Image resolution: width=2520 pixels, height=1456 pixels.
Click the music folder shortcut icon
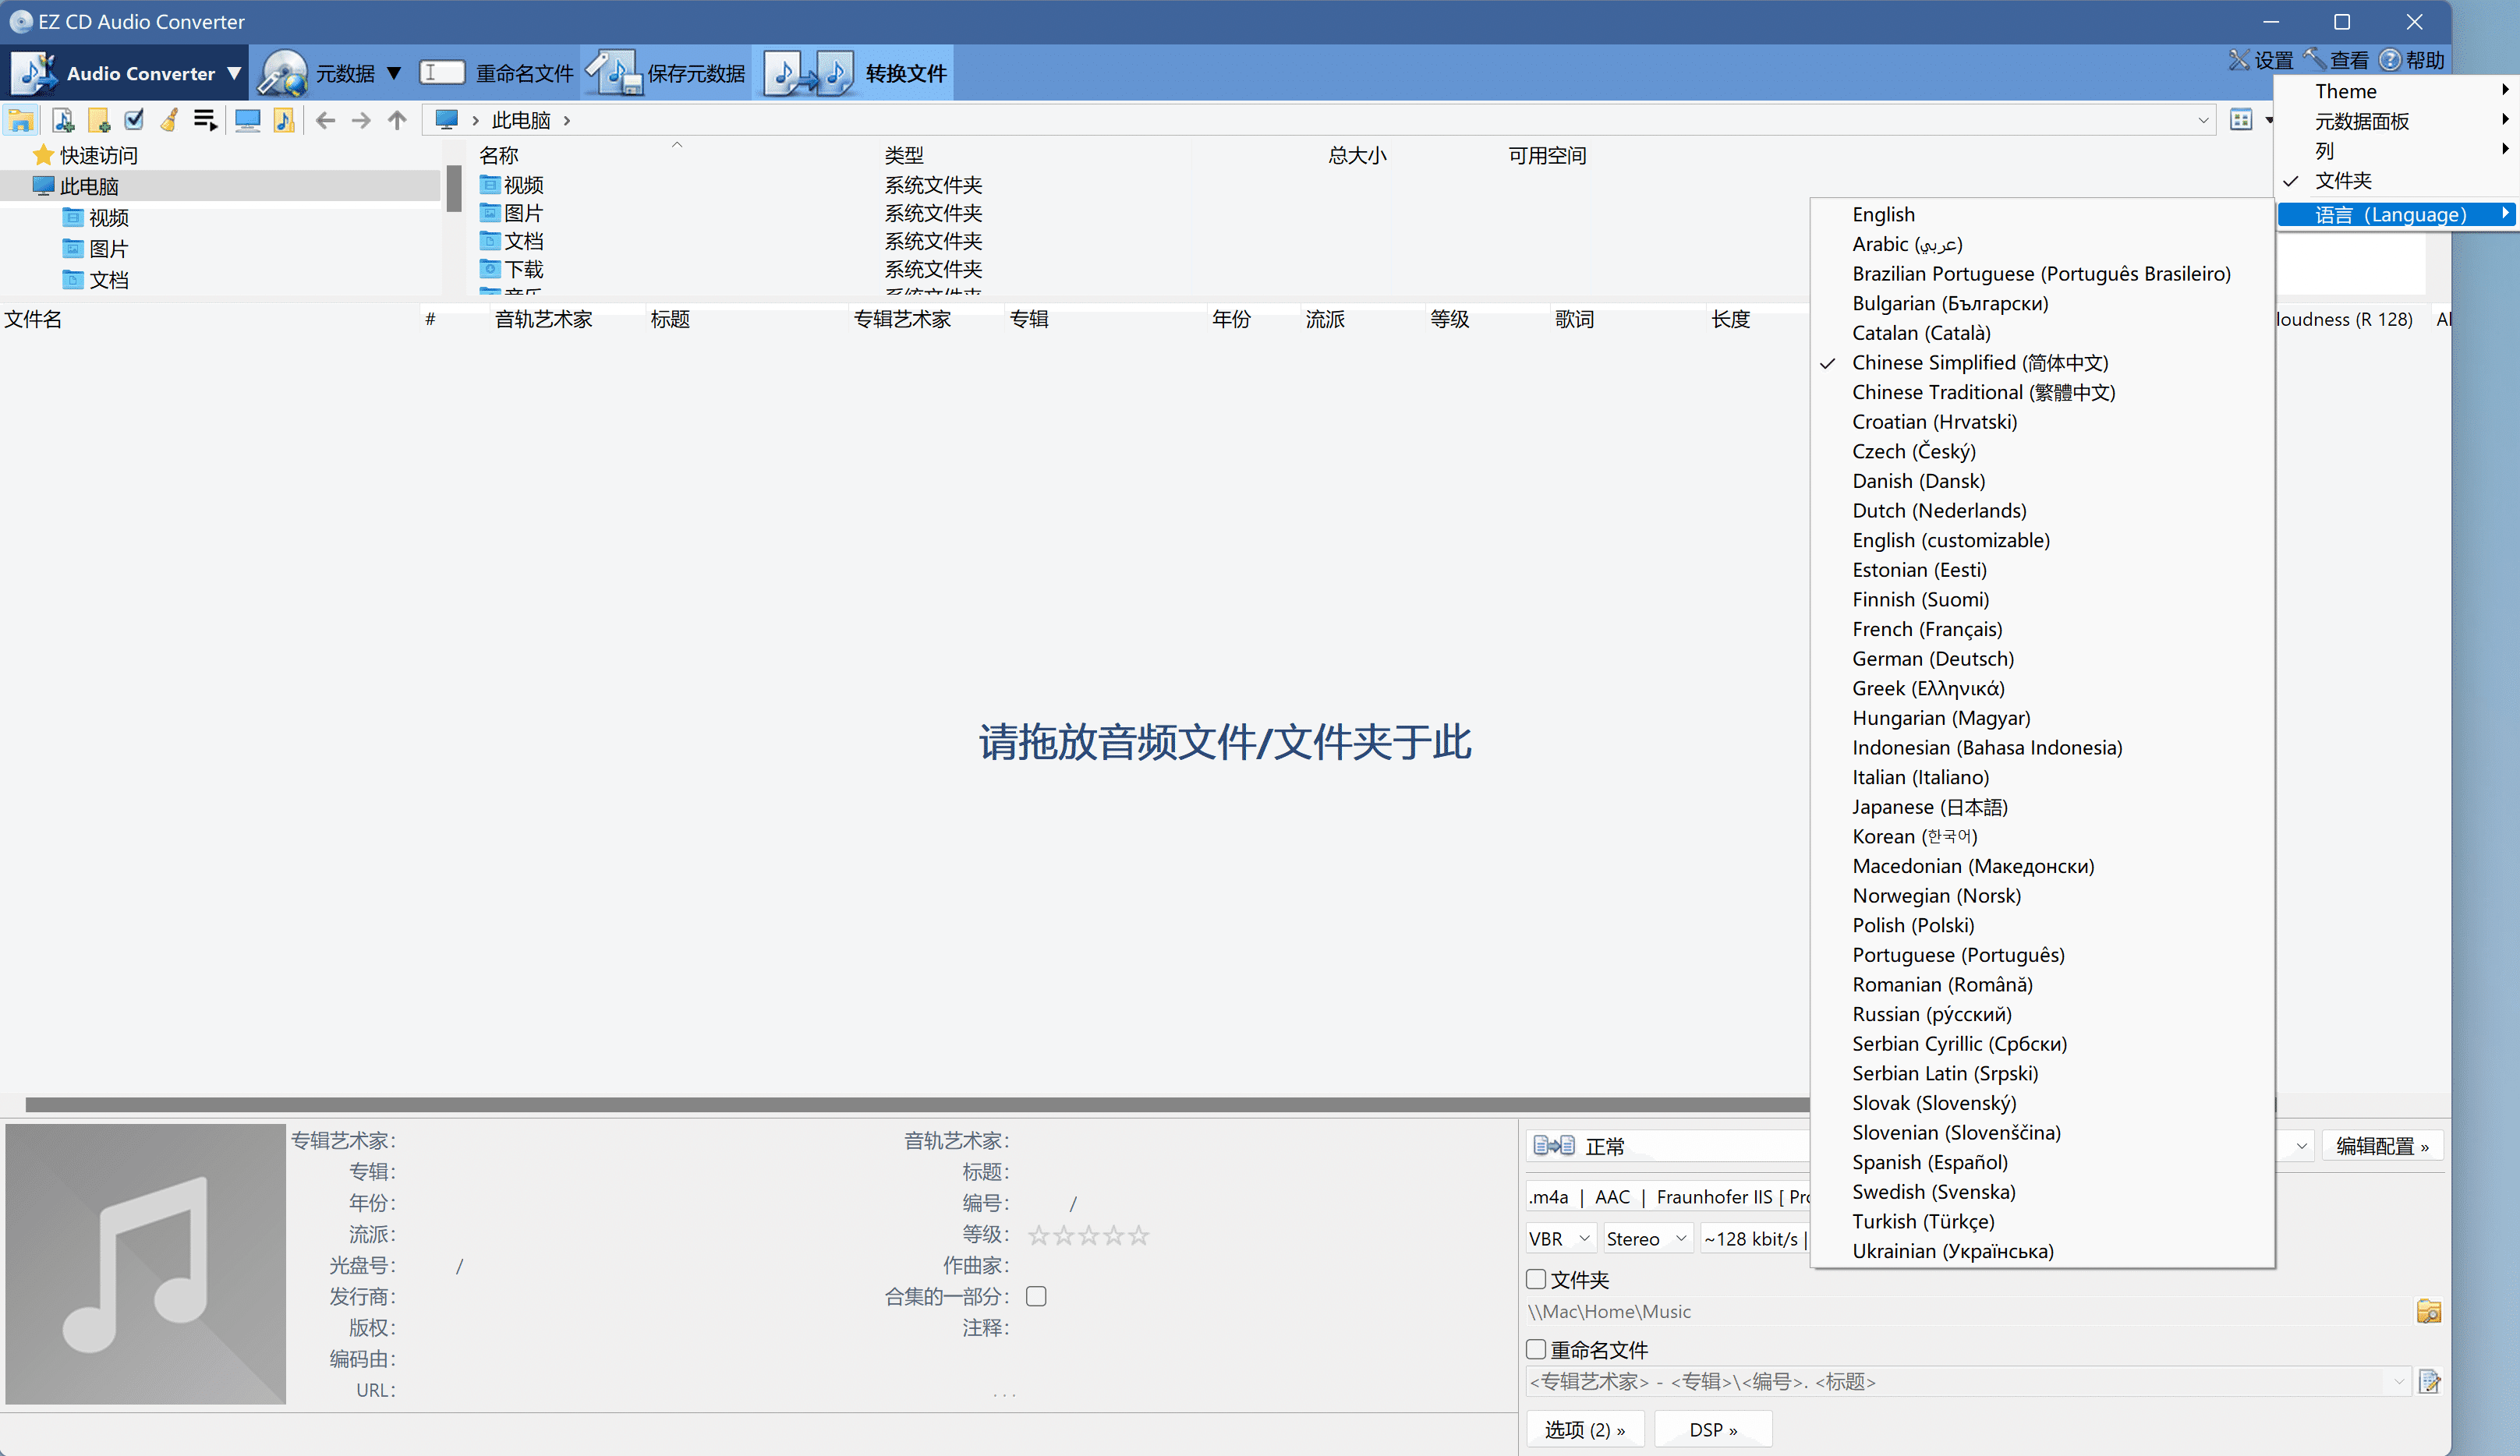[284, 121]
